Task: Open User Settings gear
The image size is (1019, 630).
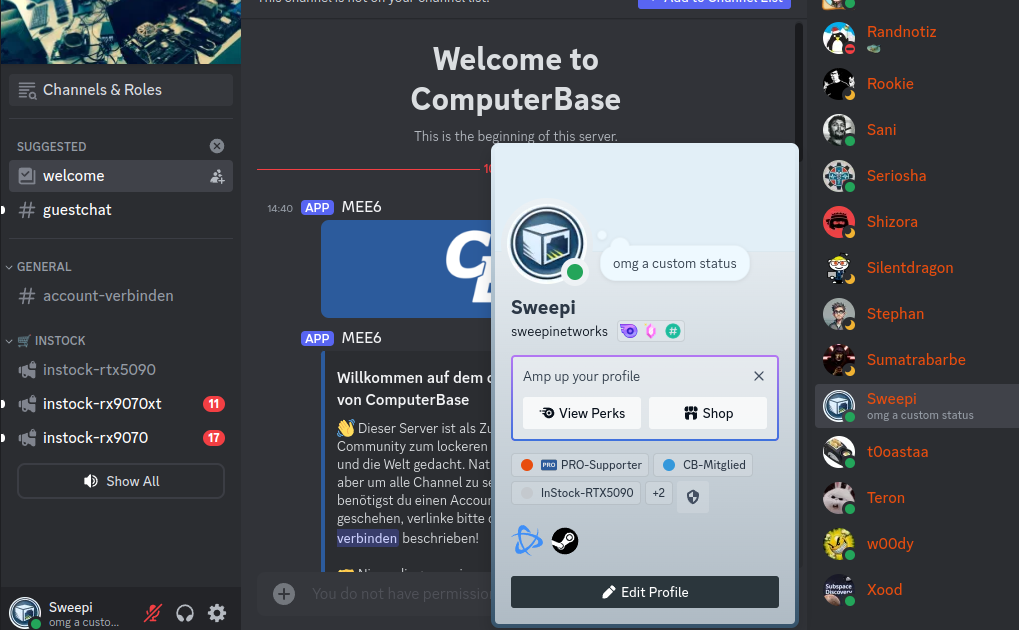Action: coord(217,613)
